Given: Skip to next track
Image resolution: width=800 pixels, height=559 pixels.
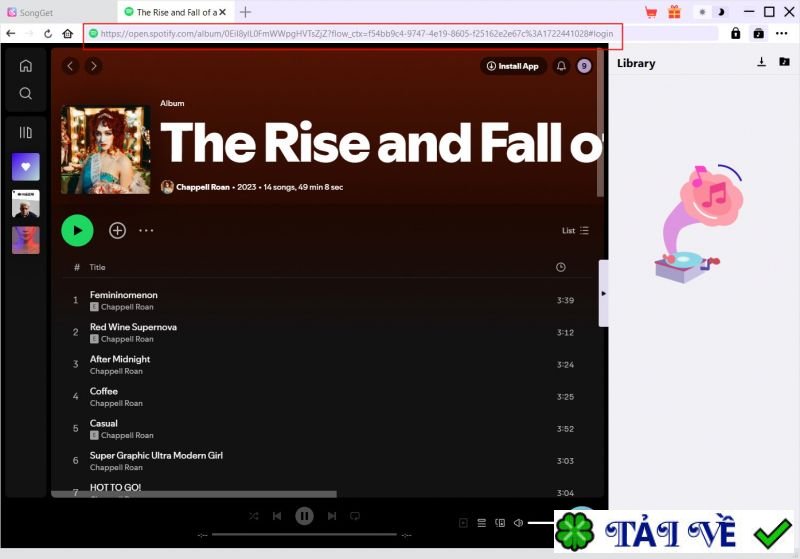Looking at the screenshot, I should [x=332, y=516].
